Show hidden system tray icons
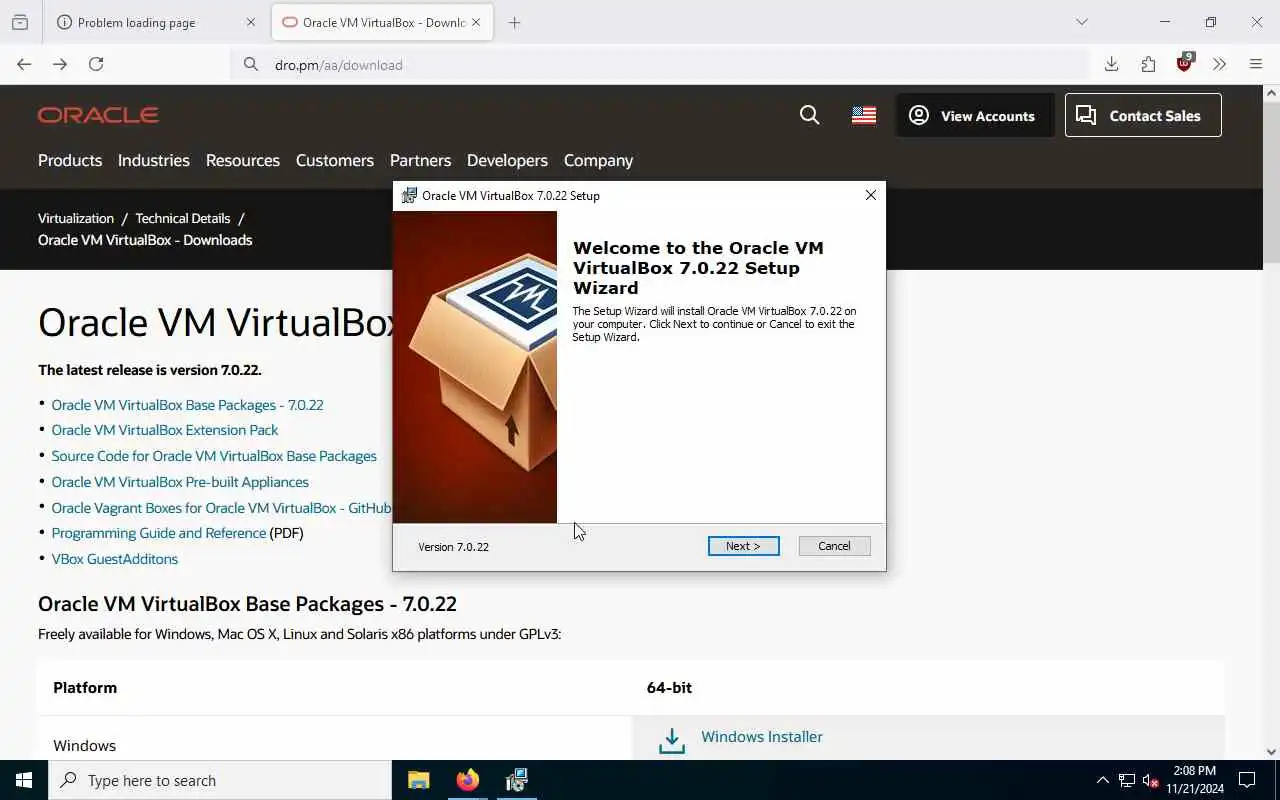Screen dimensions: 1280x800 [1102, 780]
